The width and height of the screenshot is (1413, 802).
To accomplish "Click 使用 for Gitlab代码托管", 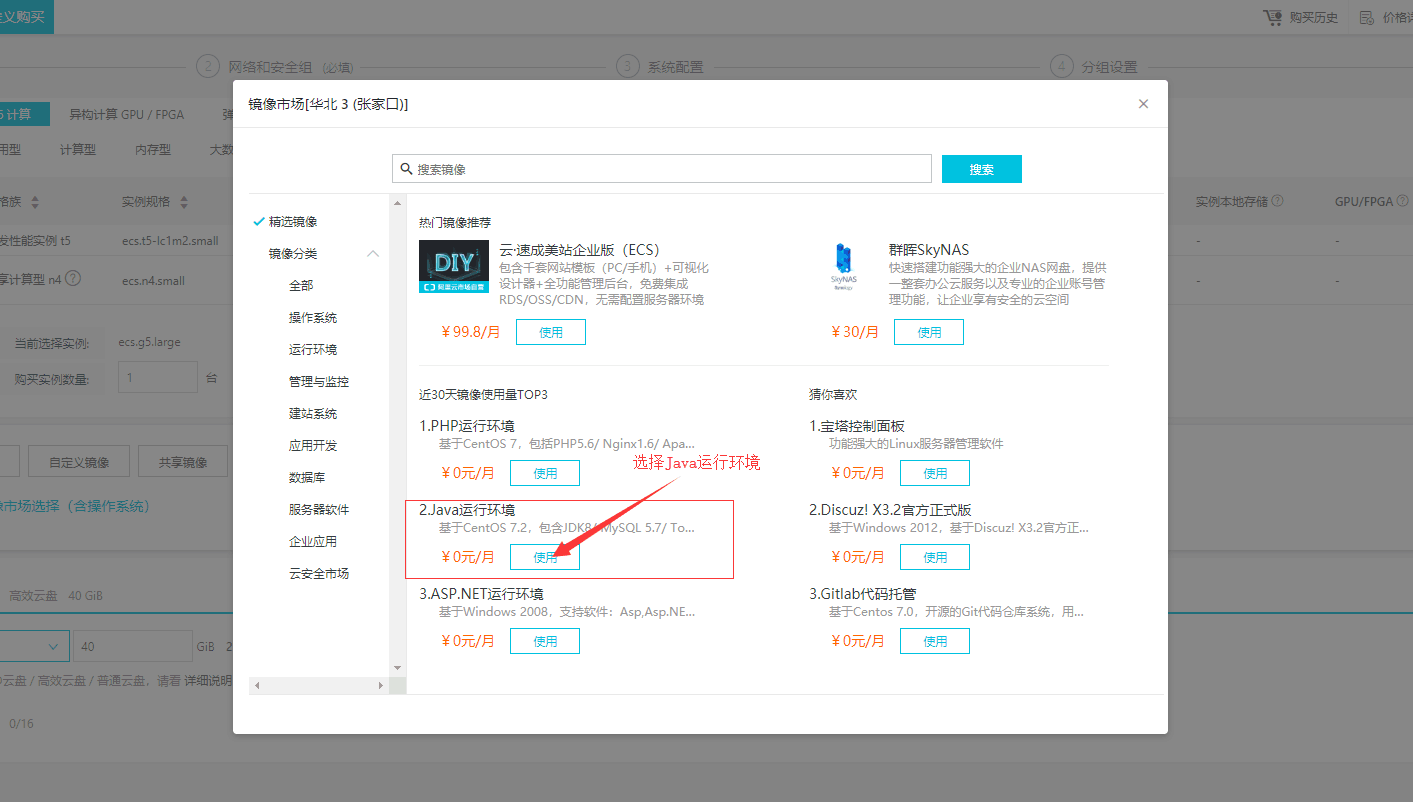I will [x=935, y=641].
